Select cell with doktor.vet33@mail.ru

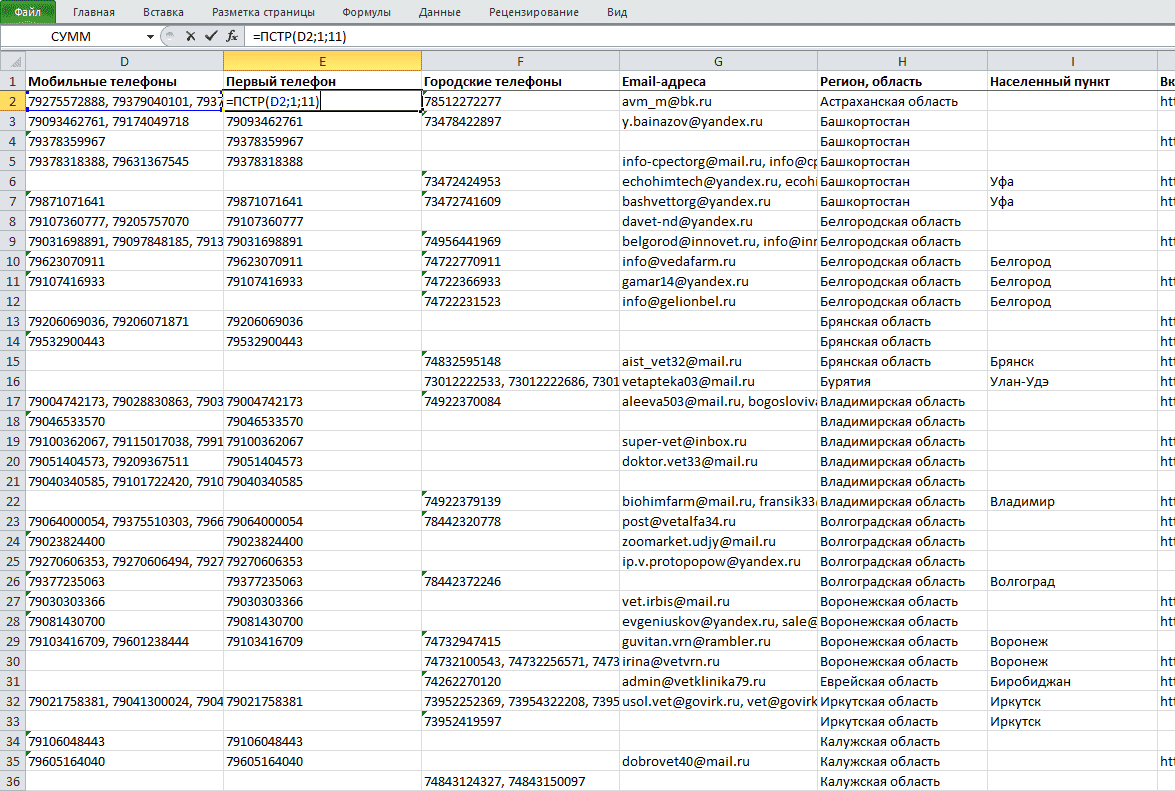point(718,461)
